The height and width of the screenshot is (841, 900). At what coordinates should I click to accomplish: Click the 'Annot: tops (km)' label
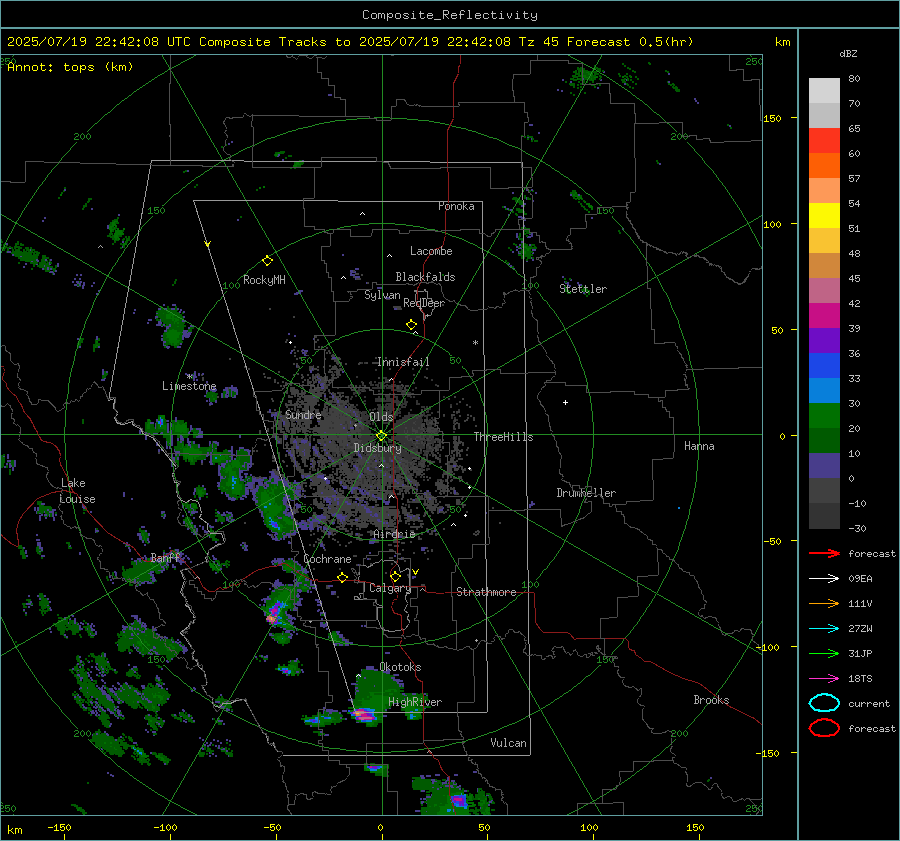[x=70, y=67]
